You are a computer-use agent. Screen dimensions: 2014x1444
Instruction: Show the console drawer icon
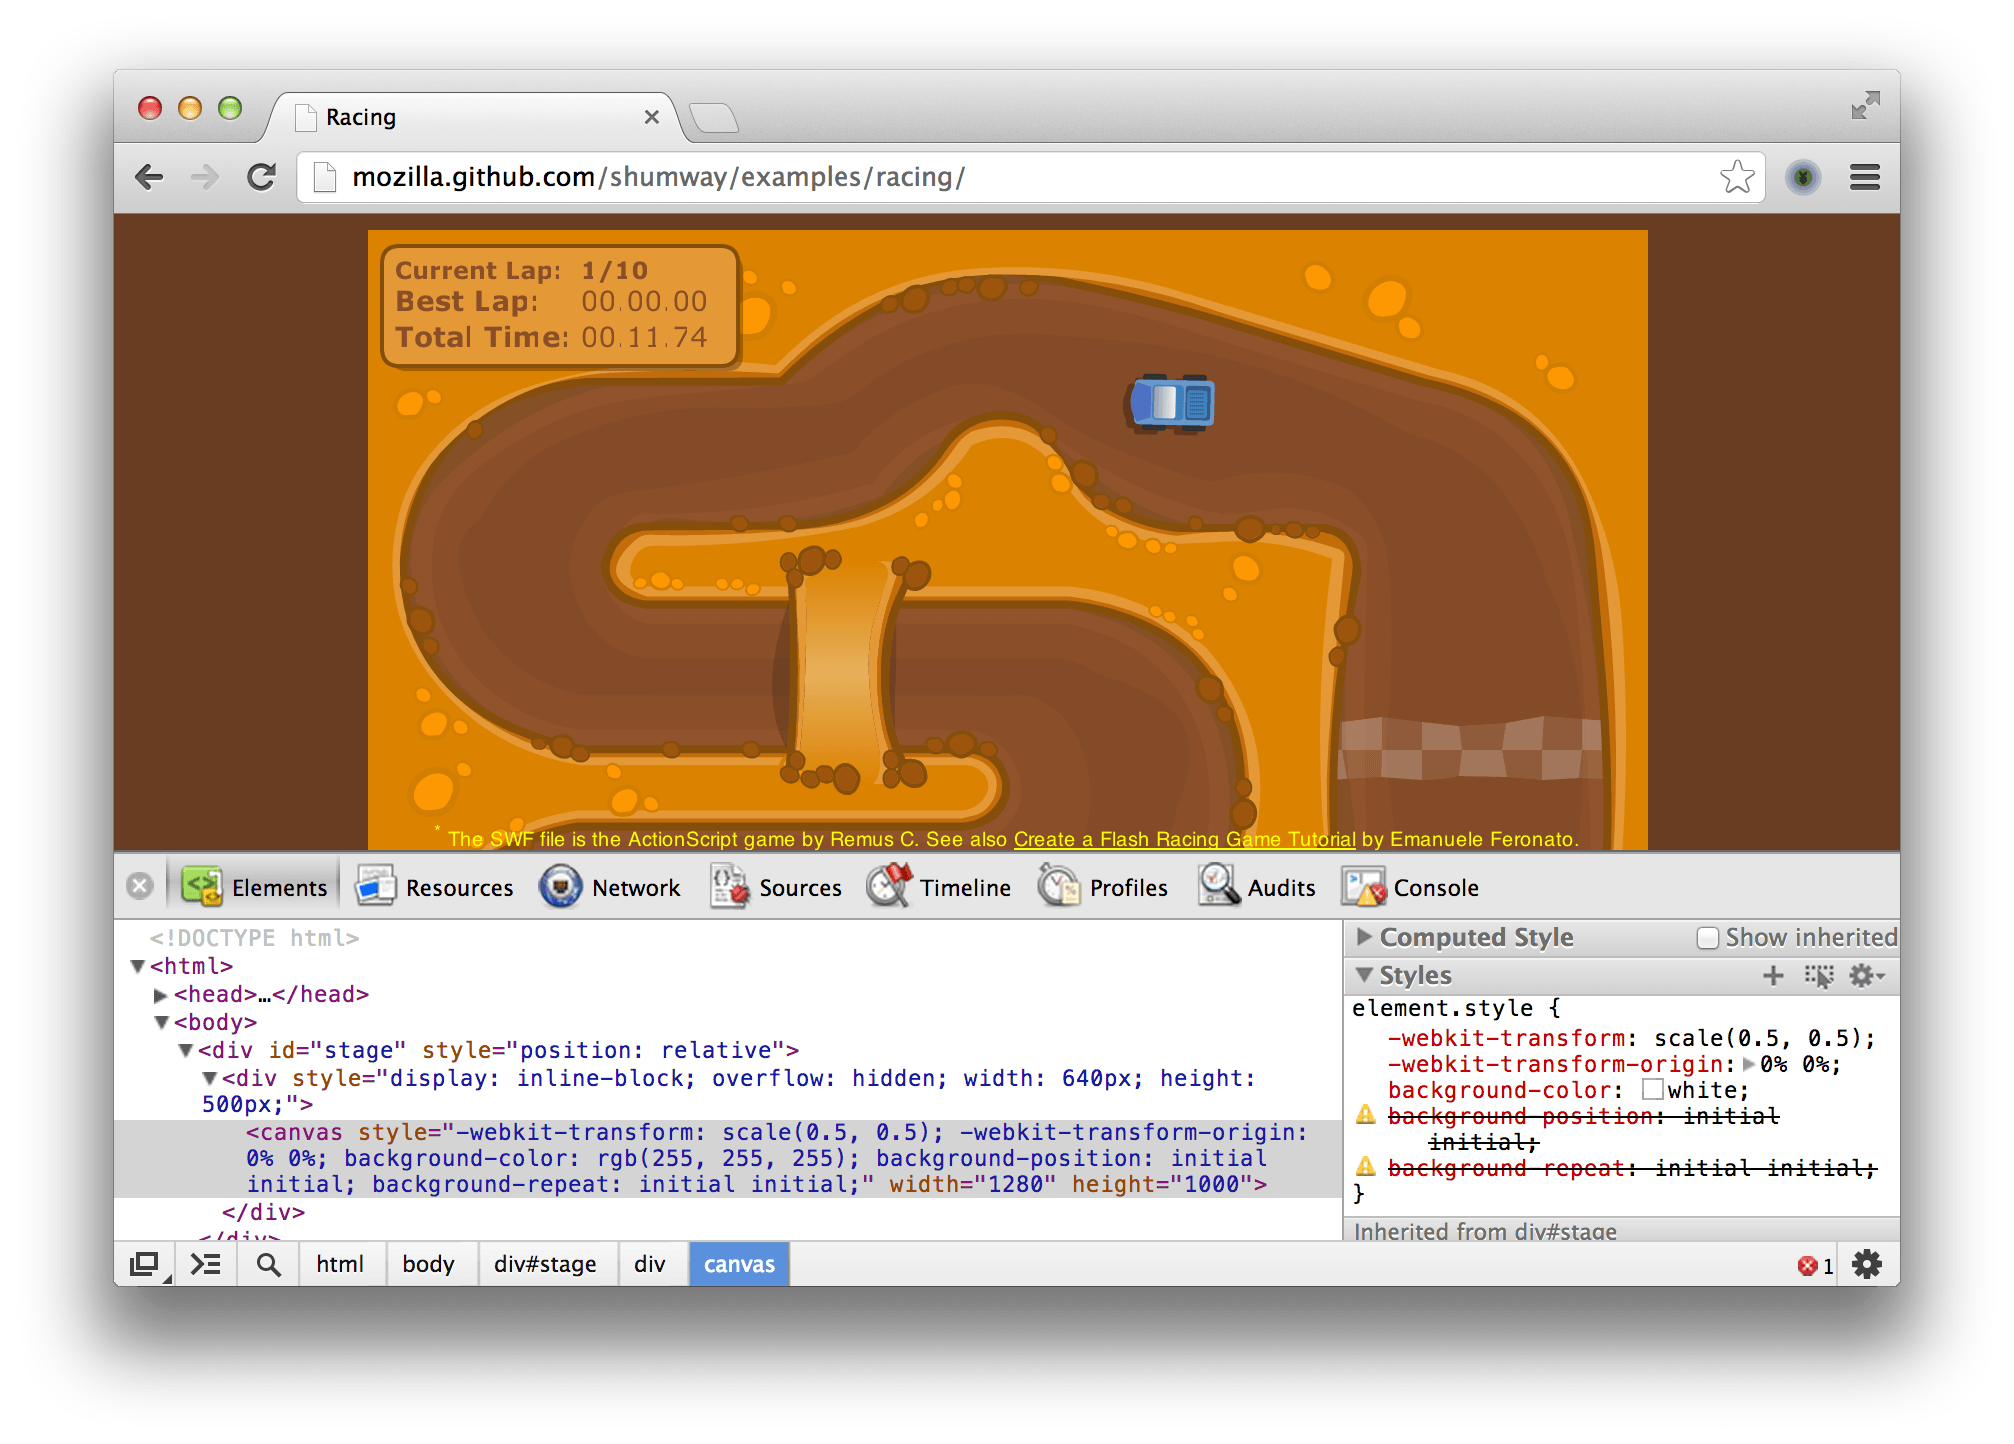[206, 1265]
